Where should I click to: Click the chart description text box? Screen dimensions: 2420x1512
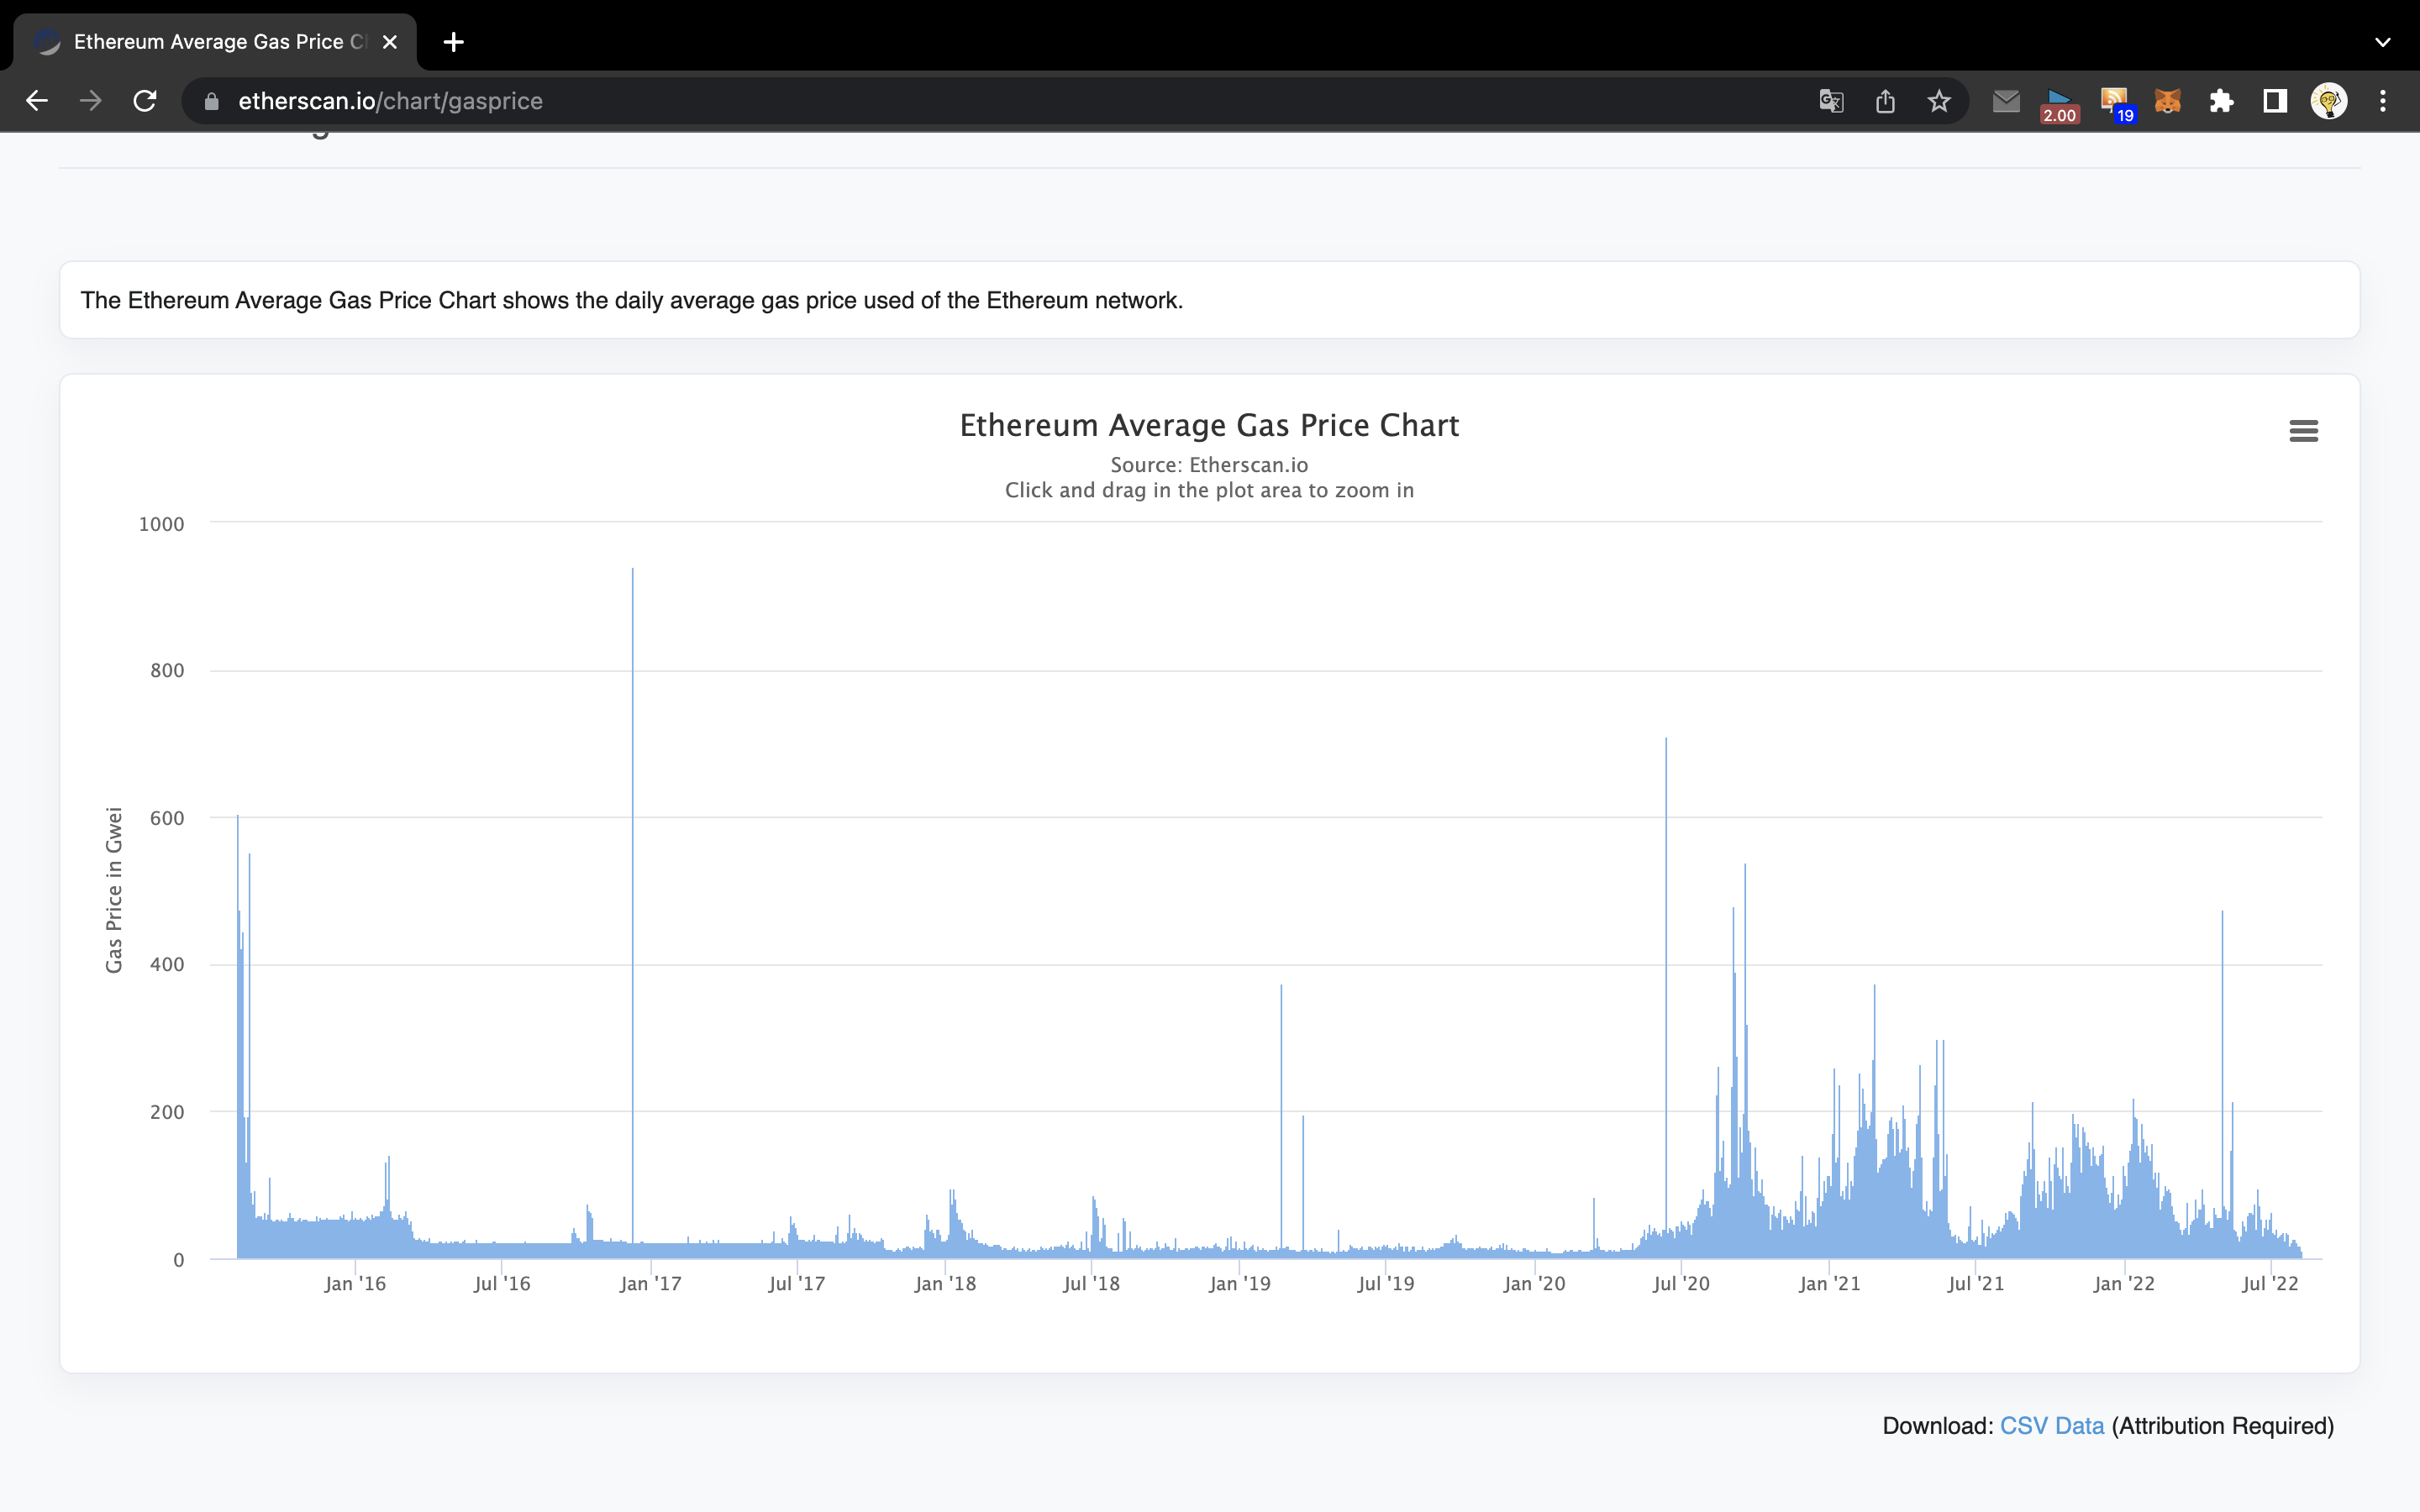point(1209,300)
